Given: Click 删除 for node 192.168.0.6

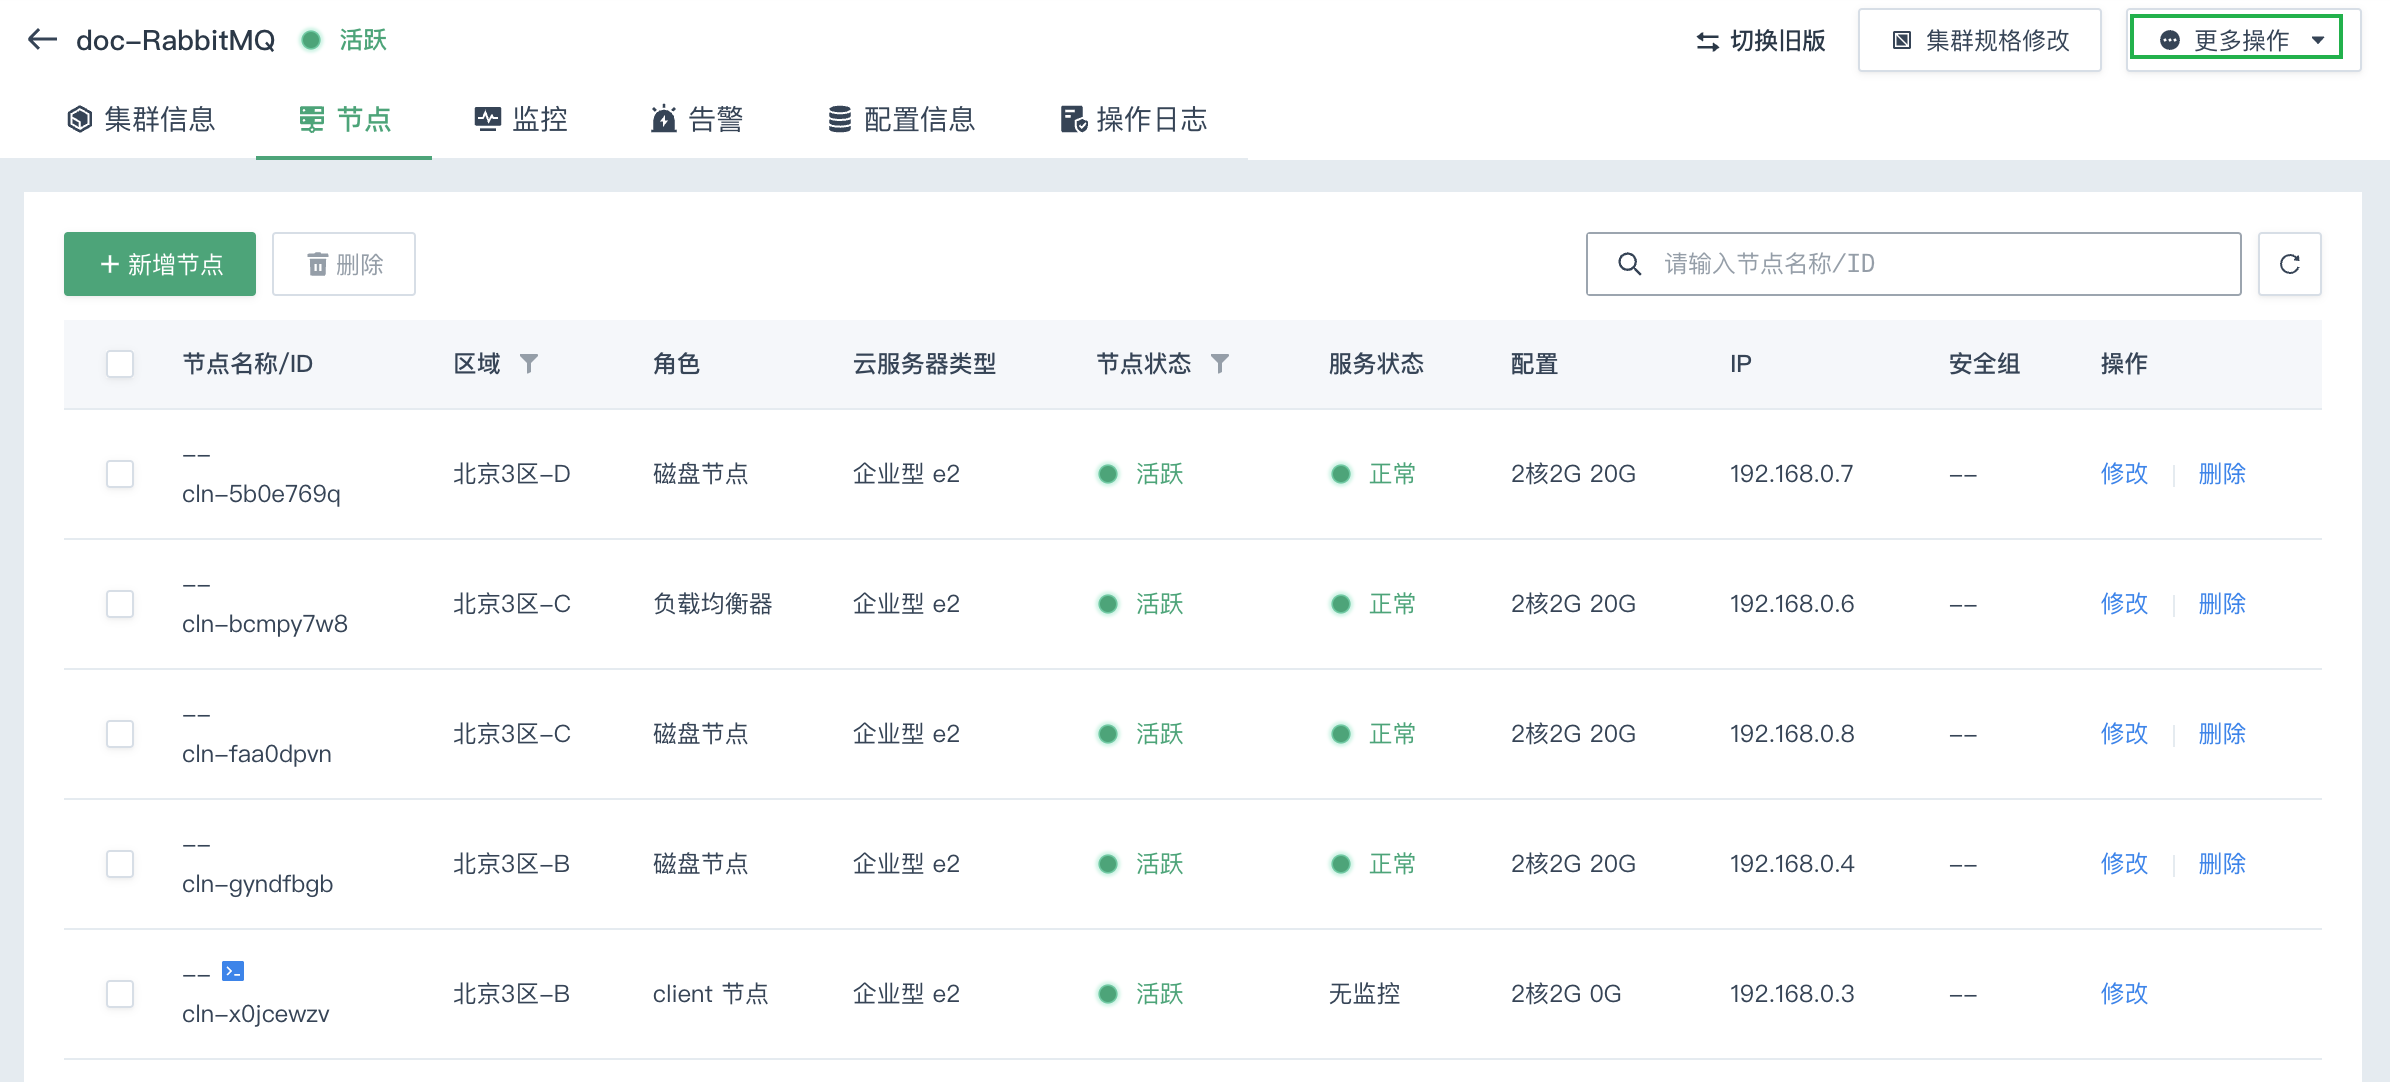Looking at the screenshot, I should point(2222,604).
